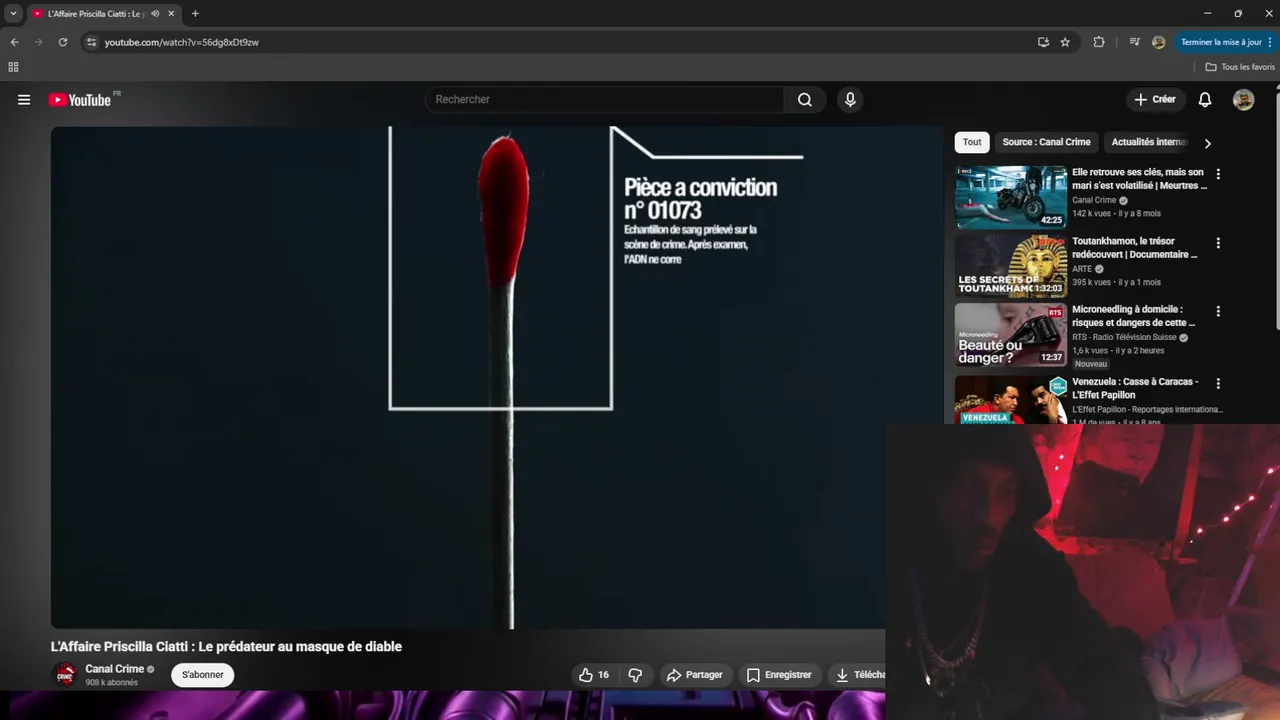Open YouTube notifications bell
The width and height of the screenshot is (1280, 720).
tap(1205, 100)
